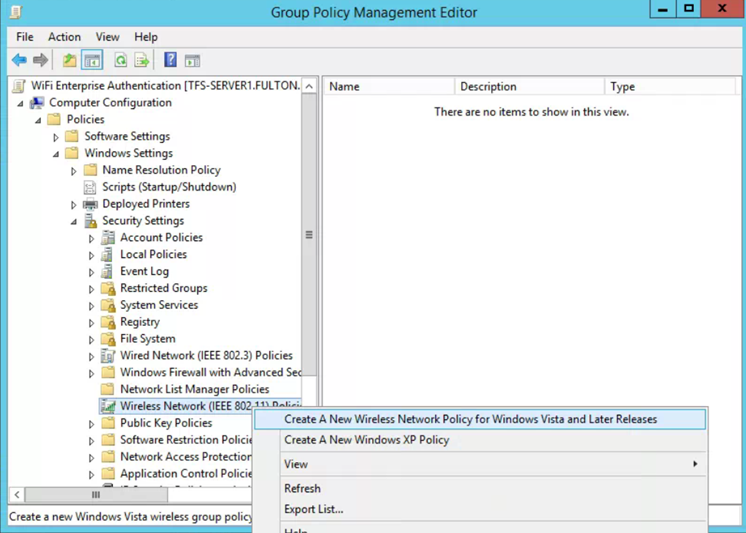The height and width of the screenshot is (533, 746).
Task: Expand the Software Settings tree node
Action: tap(56, 137)
